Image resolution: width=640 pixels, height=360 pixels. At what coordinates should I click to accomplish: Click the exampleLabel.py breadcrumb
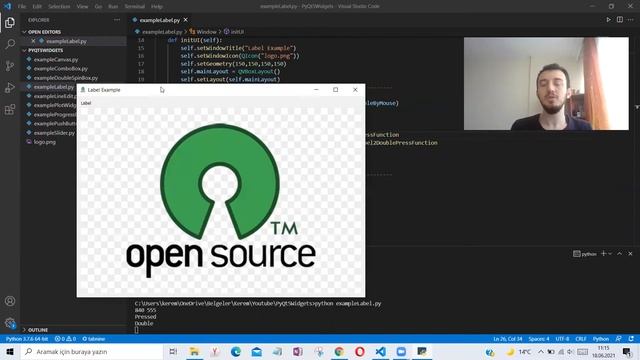click(x=162, y=31)
